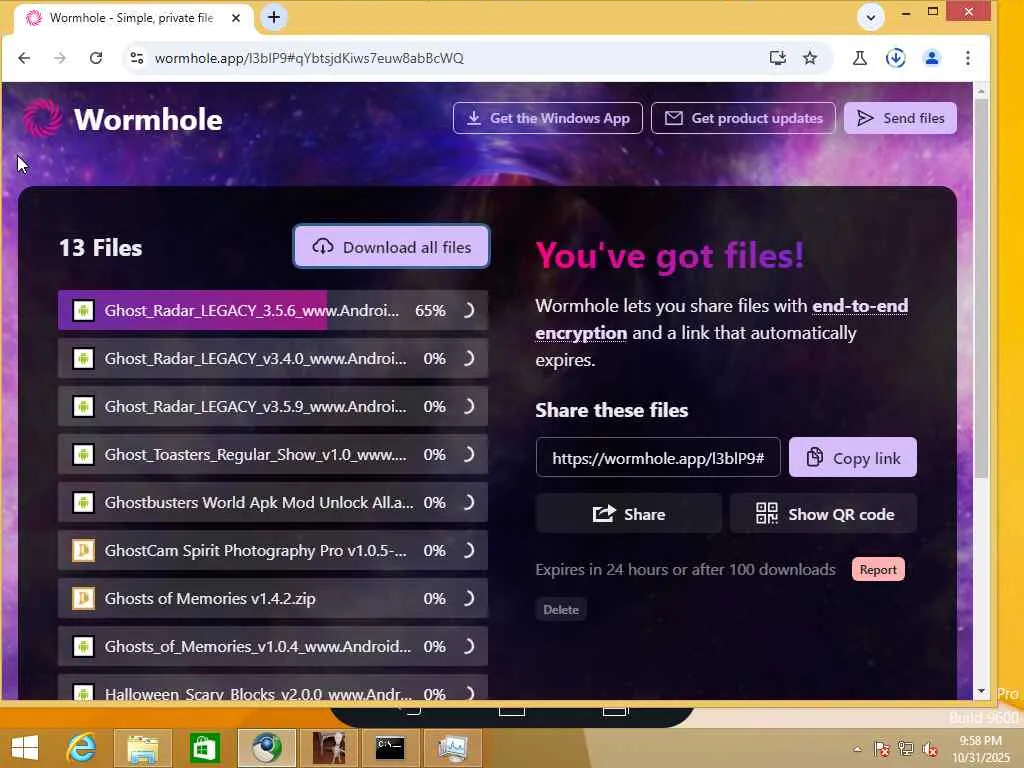Select Ghost_Radar_LEGACY_v3.5.9 file

(272, 406)
